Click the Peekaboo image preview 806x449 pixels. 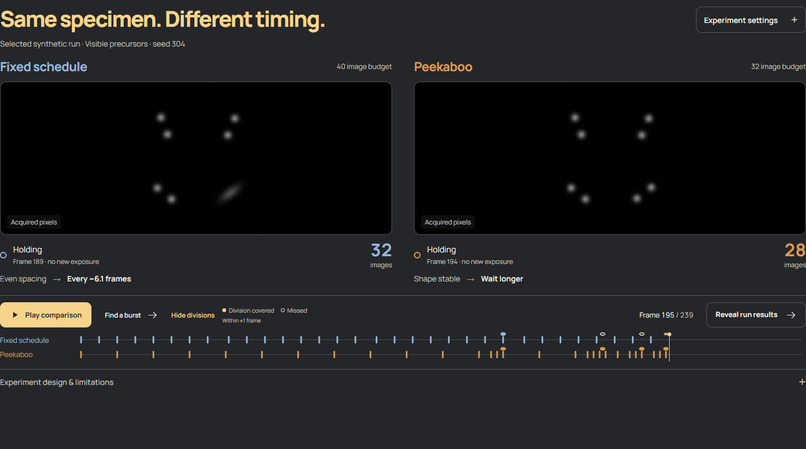[x=610, y=158]
